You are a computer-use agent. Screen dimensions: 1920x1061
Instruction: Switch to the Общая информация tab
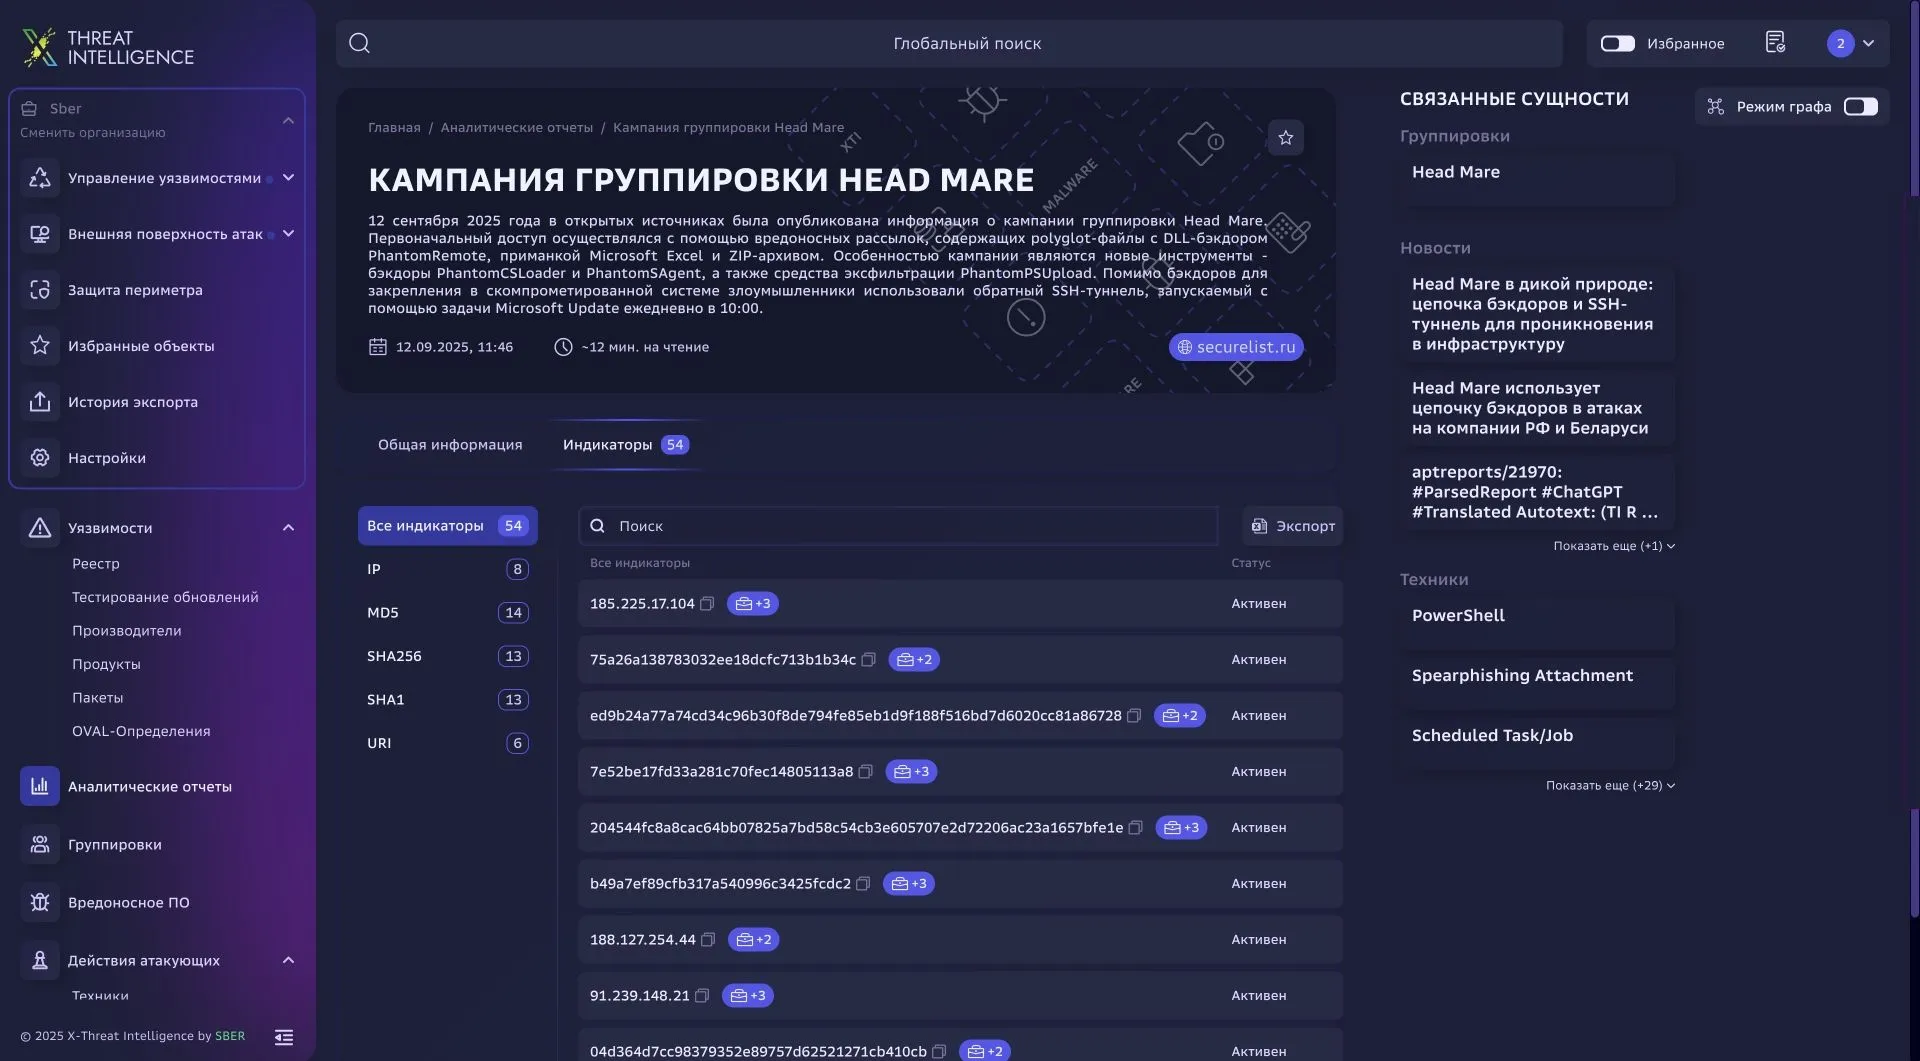[450, 445]
